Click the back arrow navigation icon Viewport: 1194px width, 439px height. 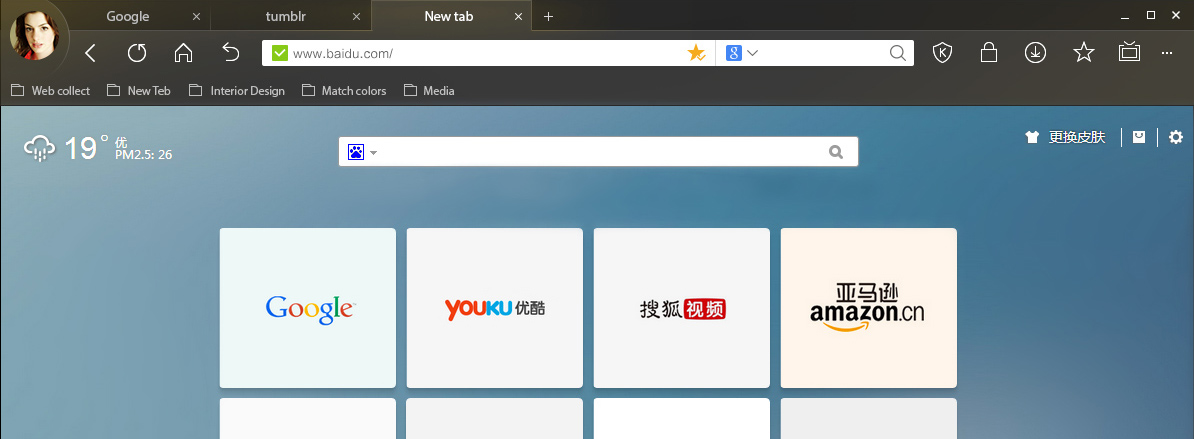pyautogui.click(x=91, y=52)
